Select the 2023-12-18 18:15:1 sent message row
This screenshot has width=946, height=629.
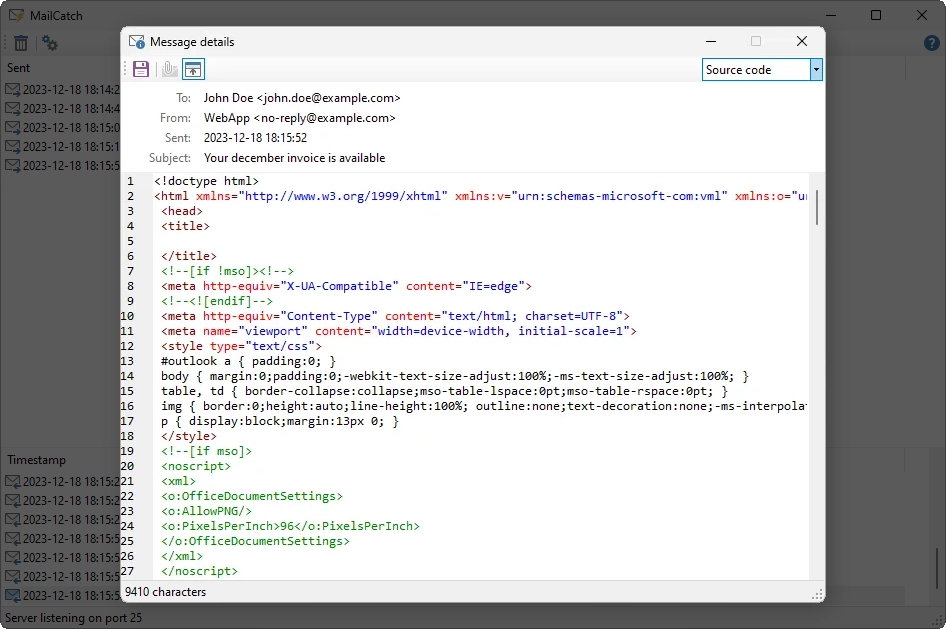pos(63,147)
